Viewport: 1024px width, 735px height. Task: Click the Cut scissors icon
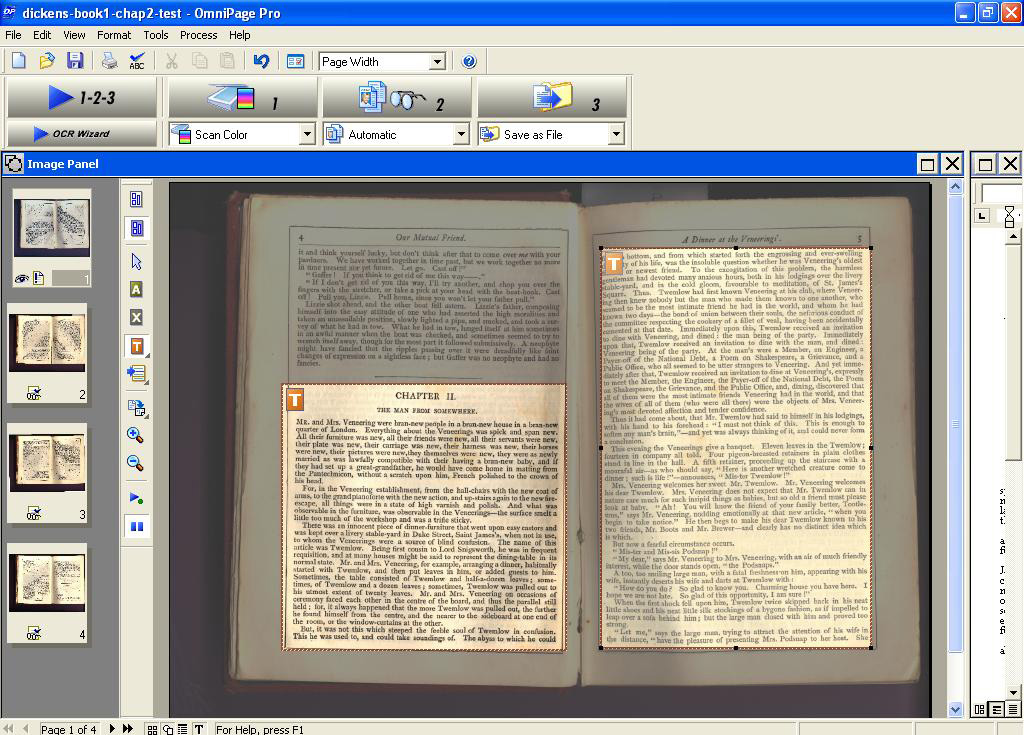point(171,61)
